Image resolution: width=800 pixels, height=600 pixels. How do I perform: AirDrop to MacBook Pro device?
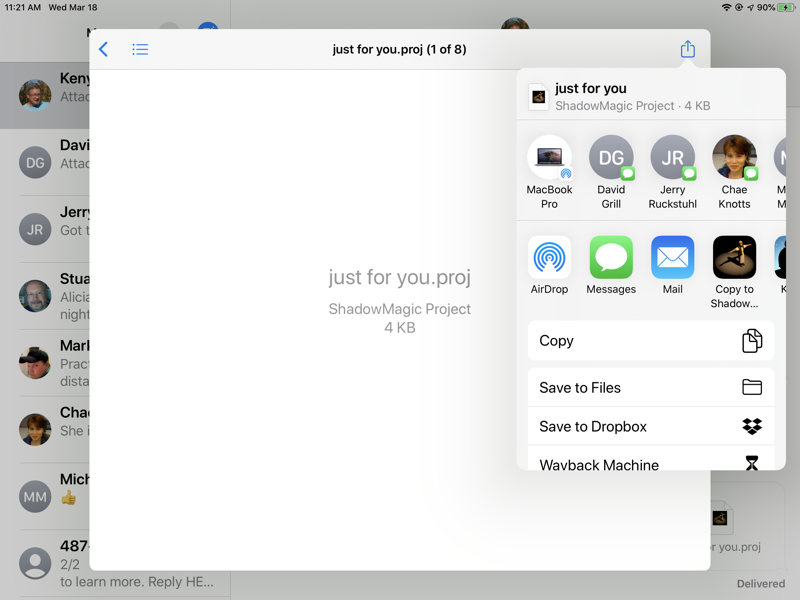click(549, 158)
